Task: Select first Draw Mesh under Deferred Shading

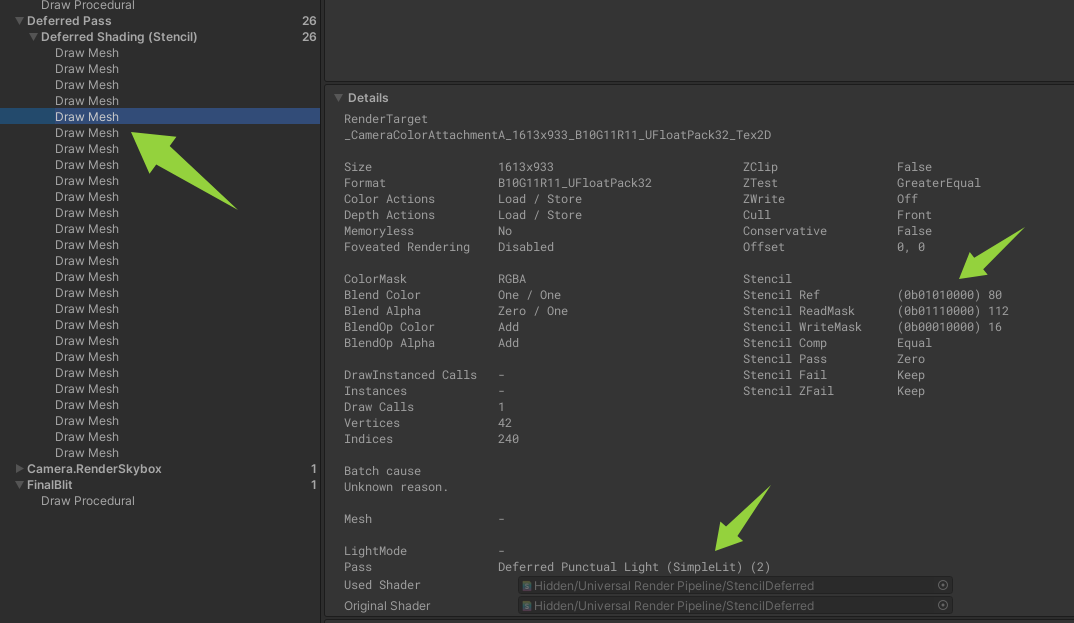Action: 87,53
